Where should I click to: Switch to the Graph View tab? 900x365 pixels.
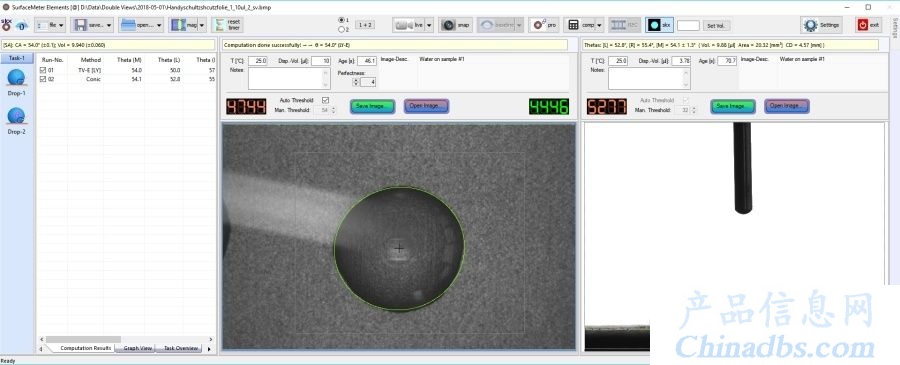tap(138, 348)
